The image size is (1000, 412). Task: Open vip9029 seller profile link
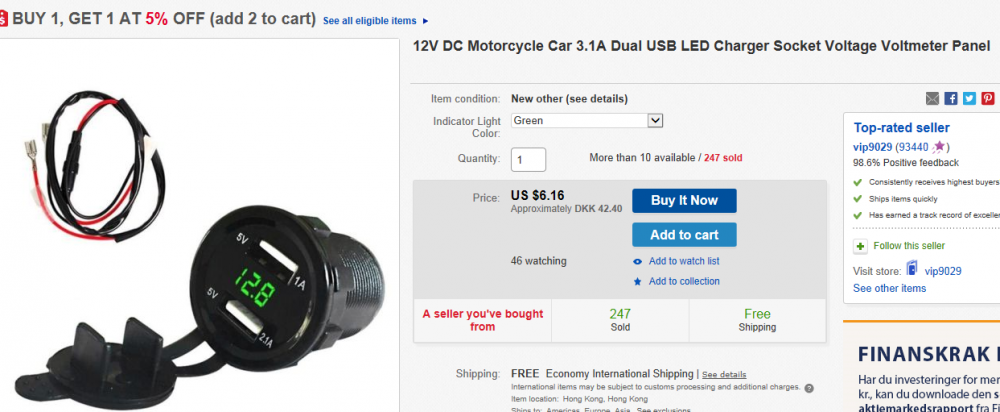coord(872,147)
